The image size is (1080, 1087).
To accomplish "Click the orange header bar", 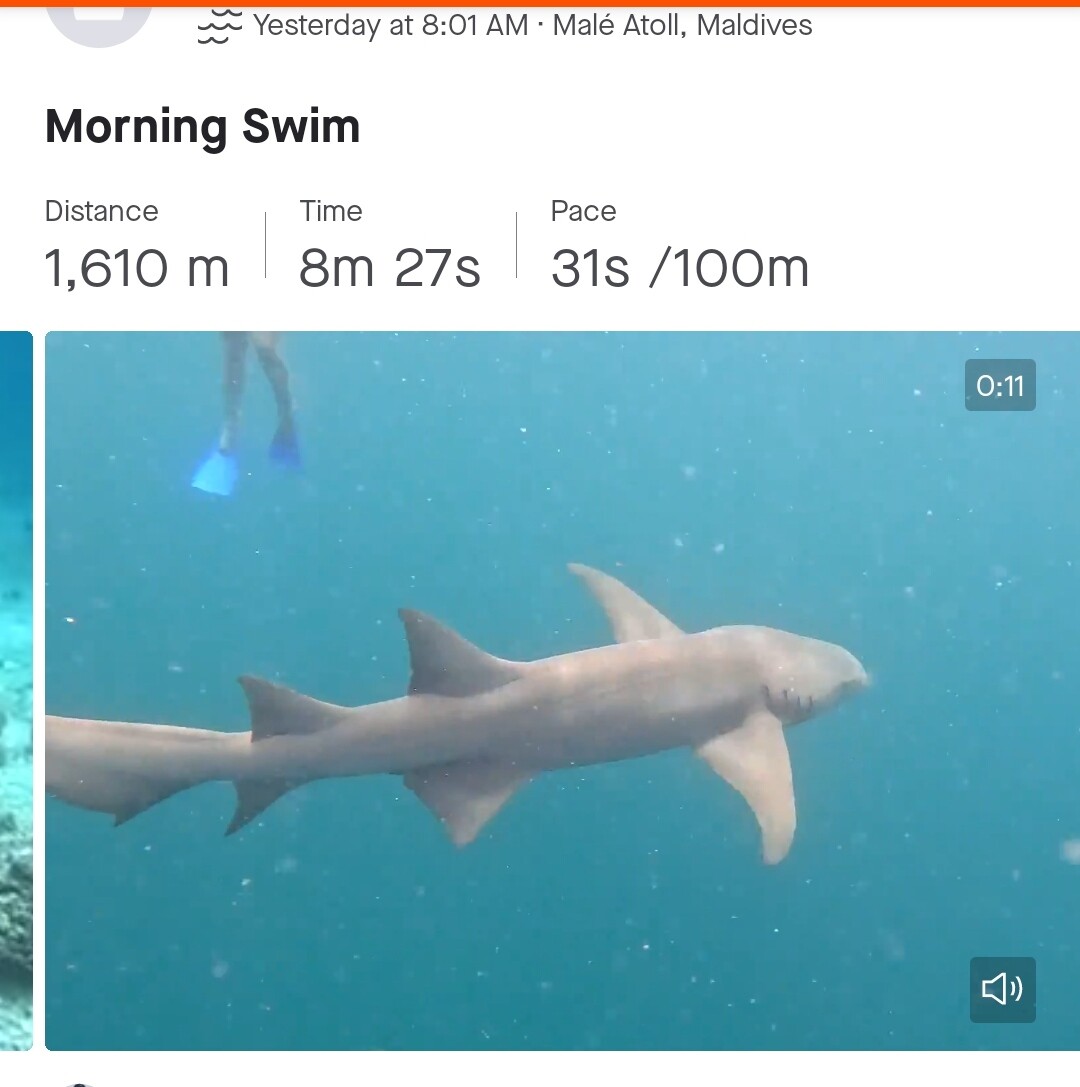I will point(540,3).
